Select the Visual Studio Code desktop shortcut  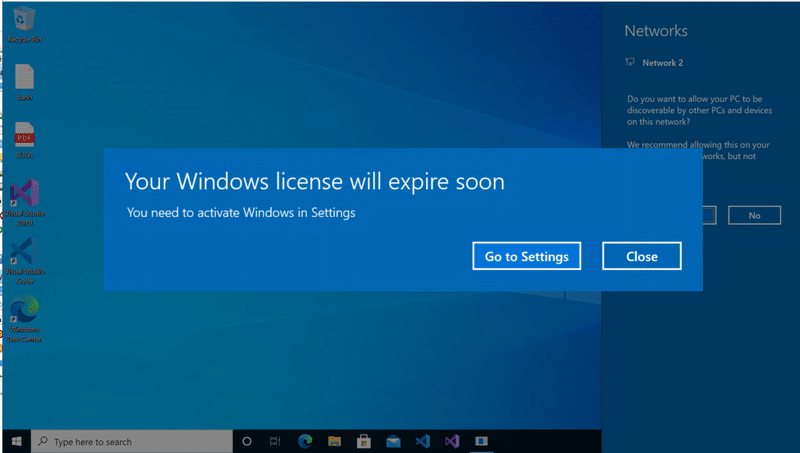click(x=24, y=261)
